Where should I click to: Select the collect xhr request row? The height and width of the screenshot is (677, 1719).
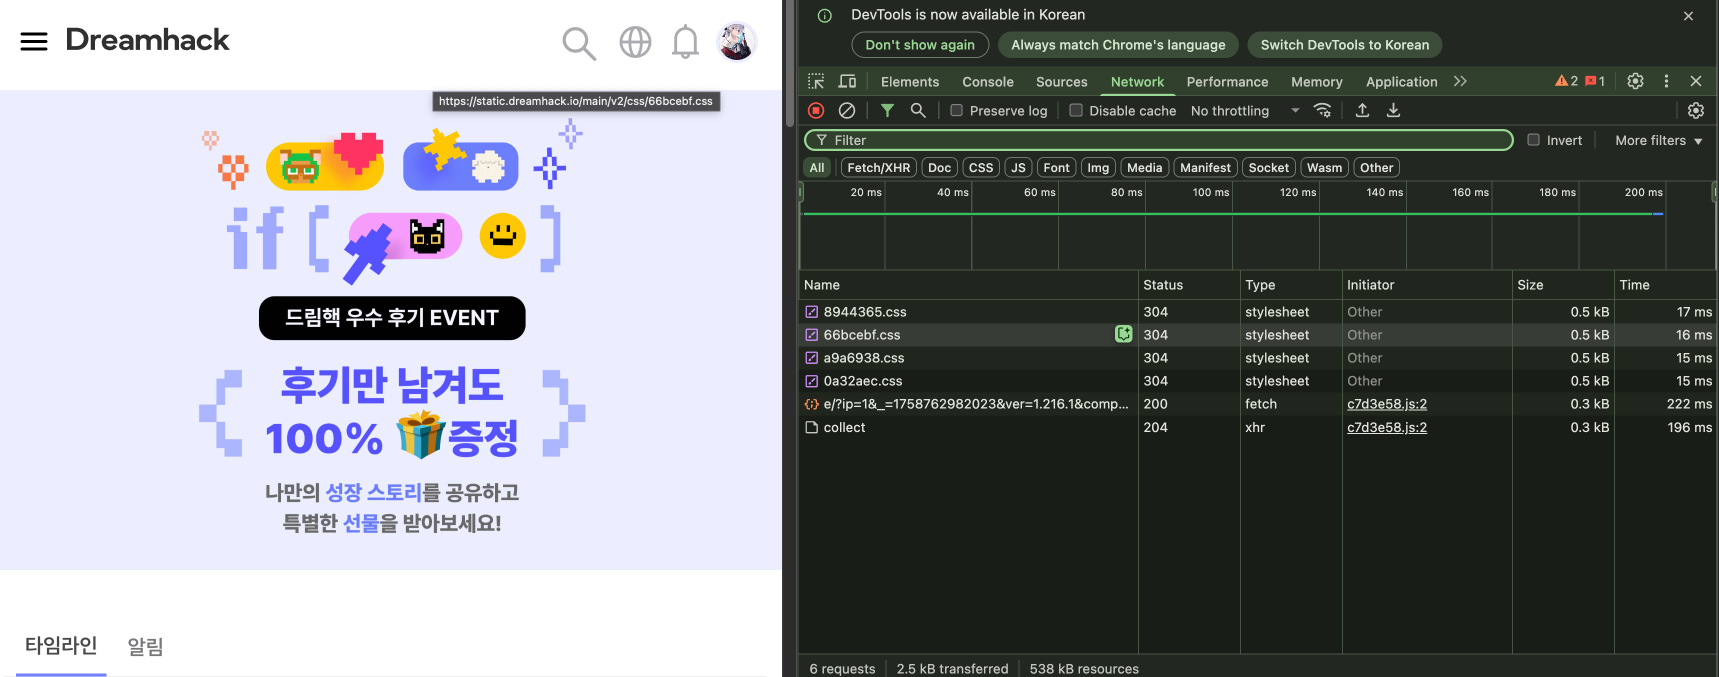click(1258, 427)
